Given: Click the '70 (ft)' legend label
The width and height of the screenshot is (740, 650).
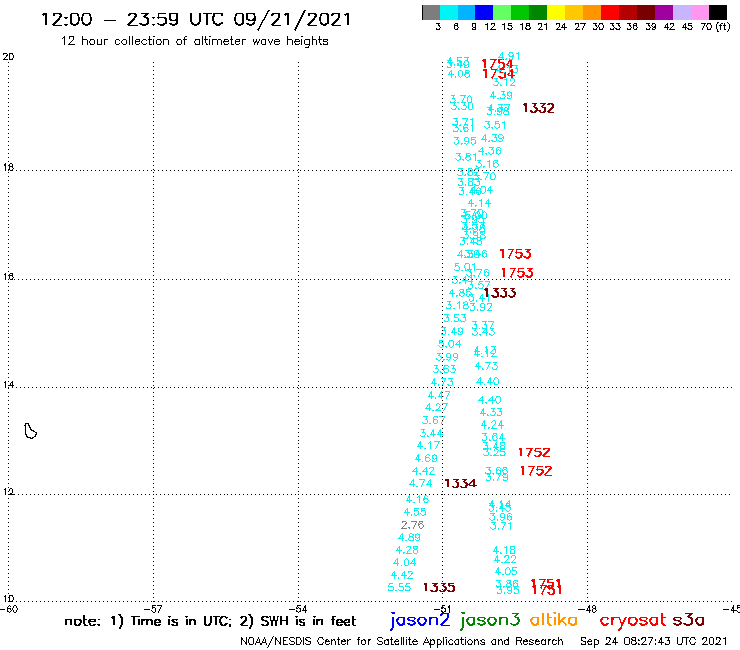Looking at the screenshot, I should pos(715,27).
